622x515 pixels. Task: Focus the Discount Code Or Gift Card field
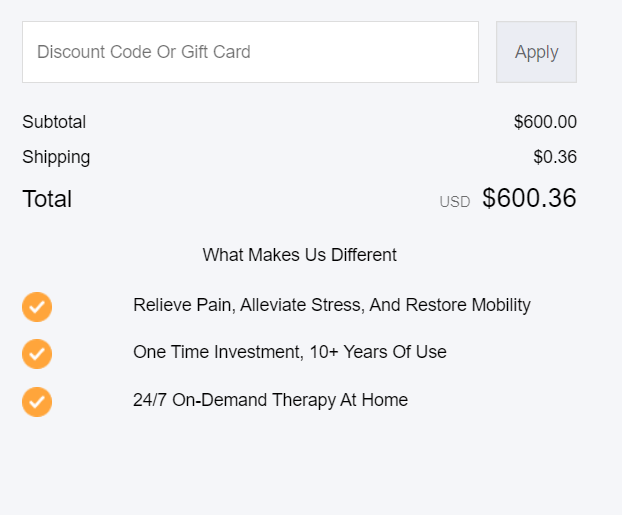pos(250,52)
